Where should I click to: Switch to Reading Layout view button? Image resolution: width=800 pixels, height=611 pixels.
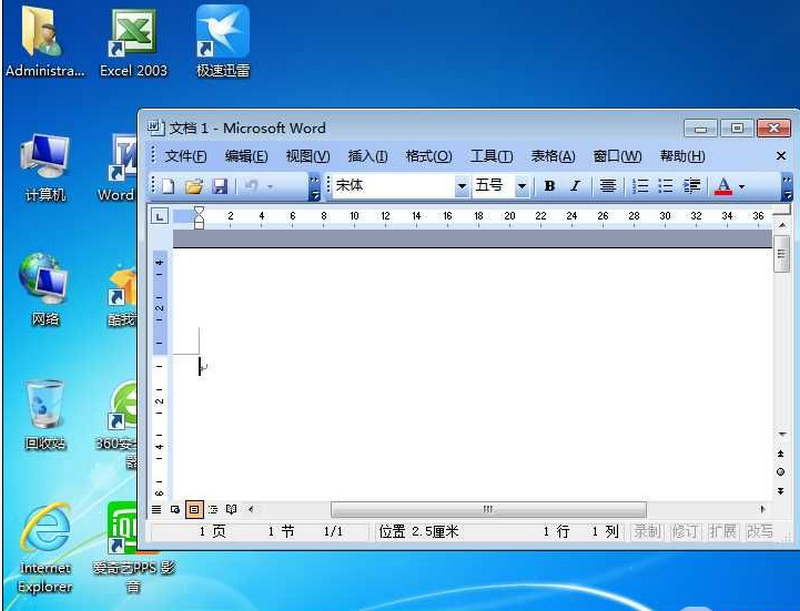(231, 509)
